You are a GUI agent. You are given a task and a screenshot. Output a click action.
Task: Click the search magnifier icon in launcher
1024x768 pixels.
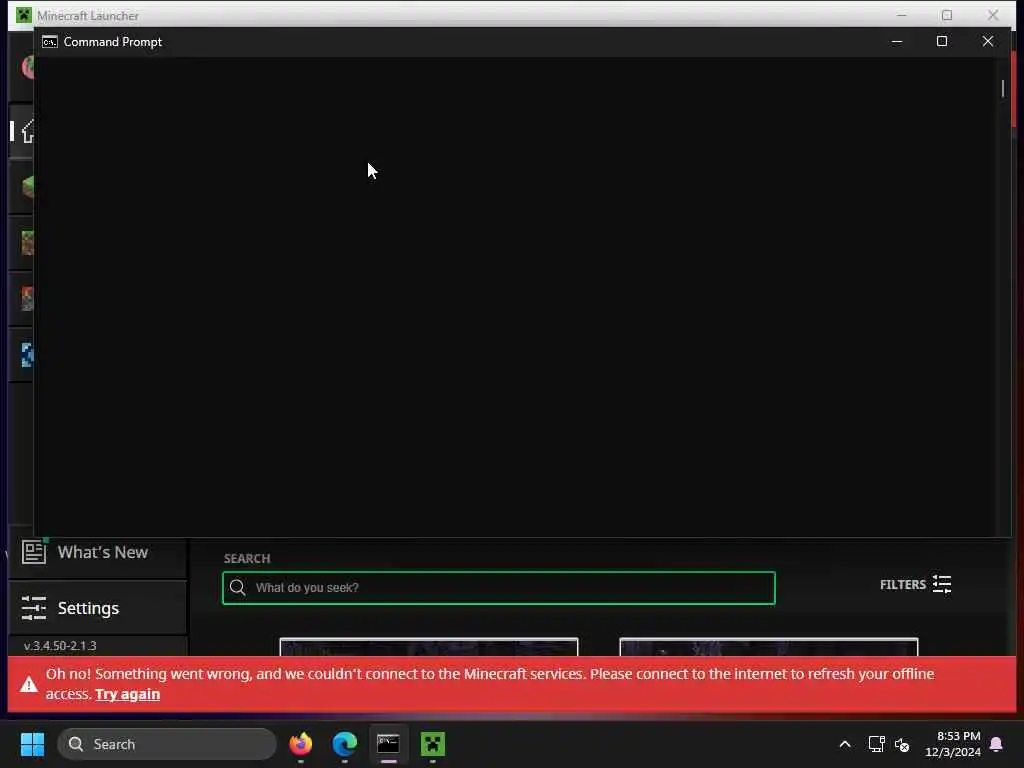click(x=238, y=588)
